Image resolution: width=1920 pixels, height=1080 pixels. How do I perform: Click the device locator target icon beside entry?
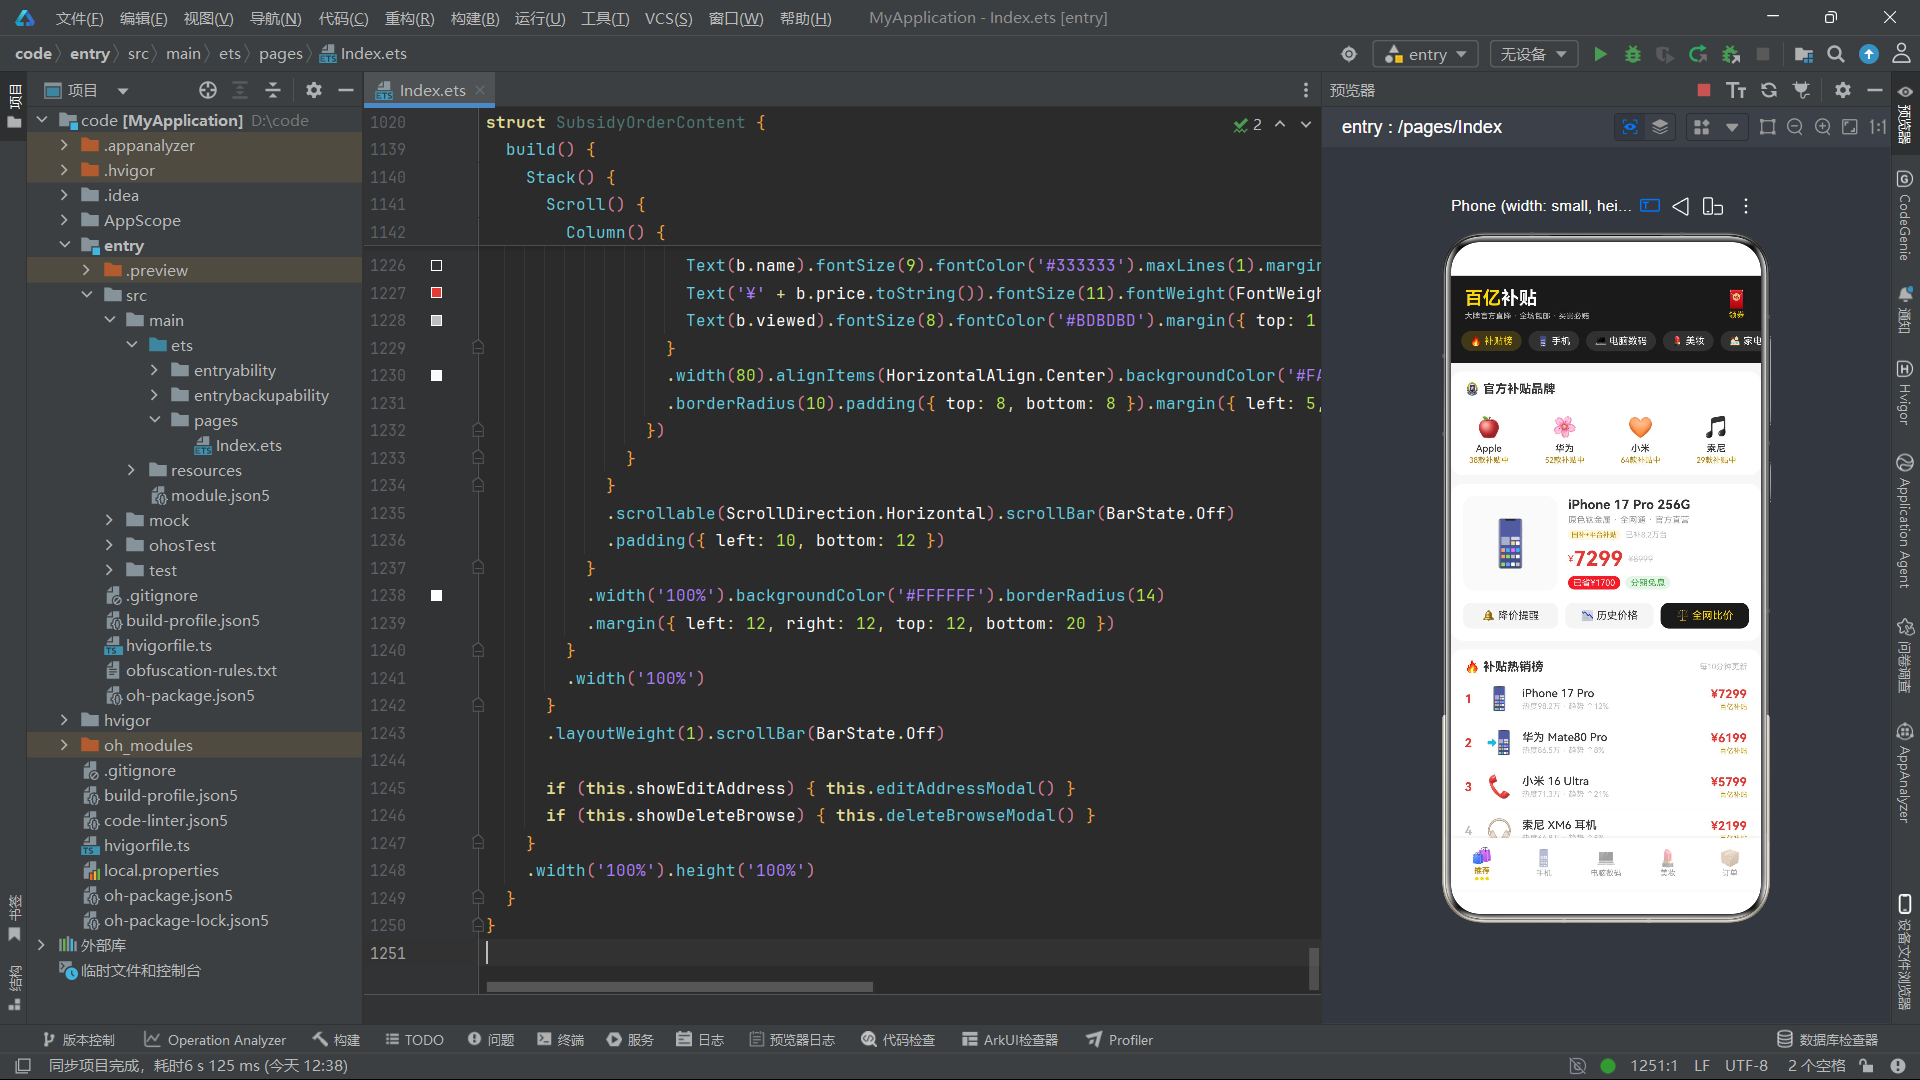click(1349, 54)
